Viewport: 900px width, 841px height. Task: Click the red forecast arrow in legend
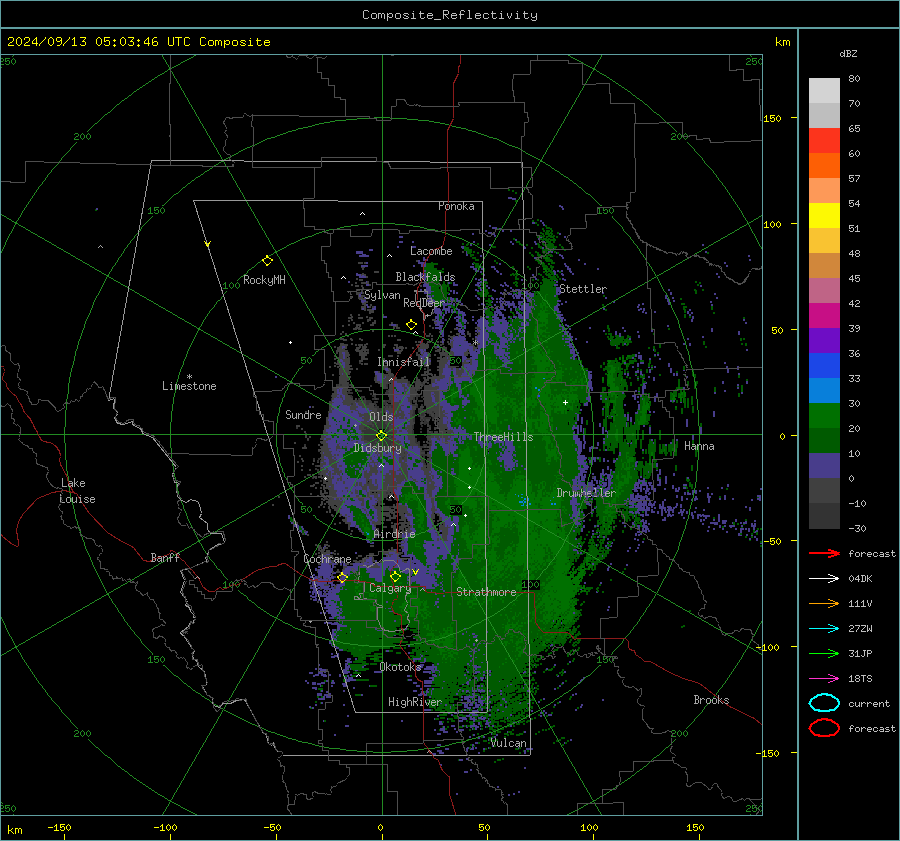pos(824,553)
